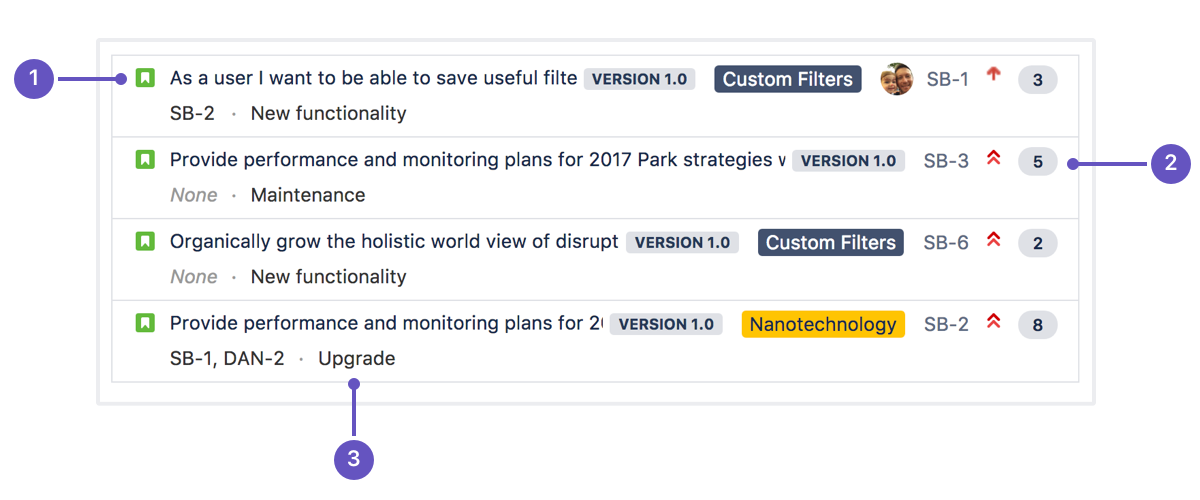The height and width of the screenshot is (500, 1200).
Task: Click the yellow Nanotechnology epic label
Action: tap(823, 324)
